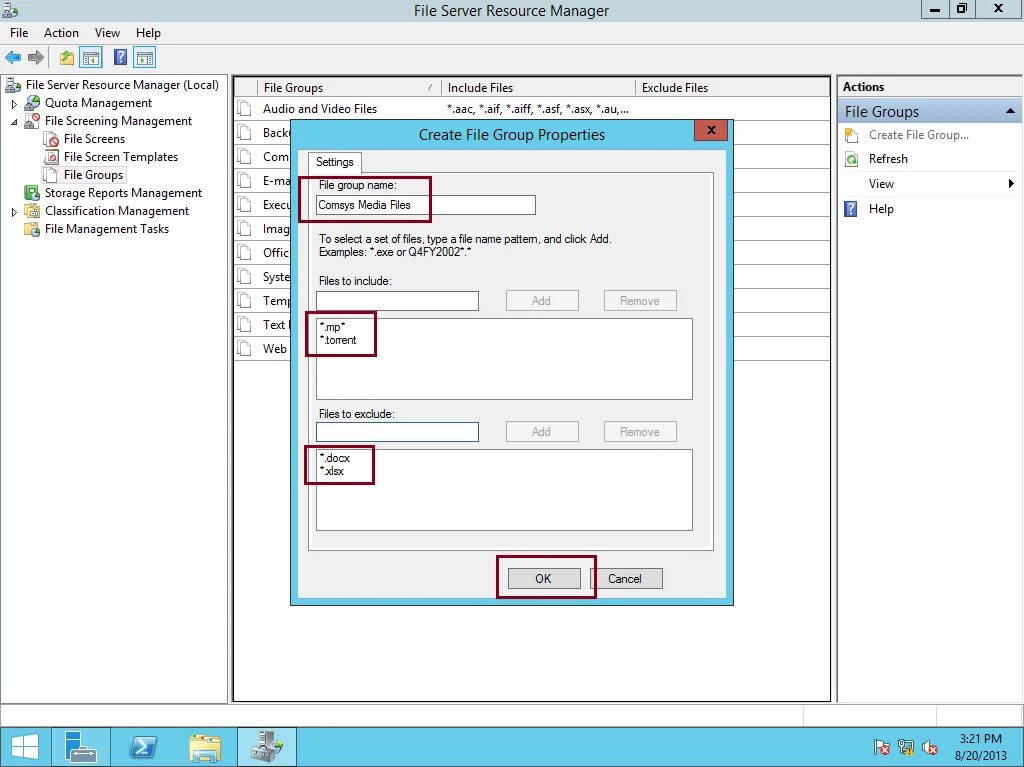Click Remove next to Files to exclude

click(x=640, y=432)
